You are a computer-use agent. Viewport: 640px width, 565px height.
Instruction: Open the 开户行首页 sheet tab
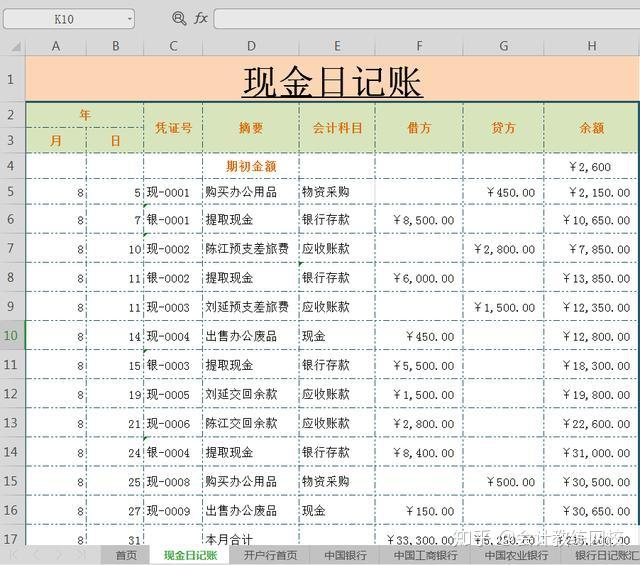(270, 555)
